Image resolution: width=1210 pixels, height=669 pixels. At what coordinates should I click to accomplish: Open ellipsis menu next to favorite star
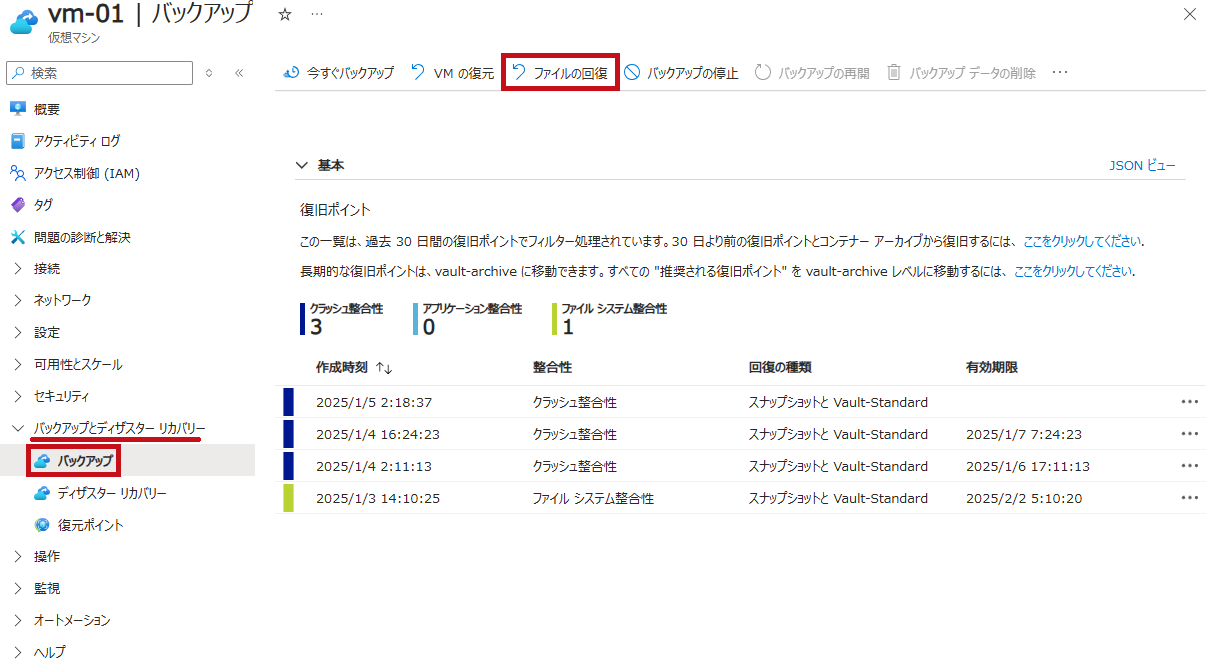pyautogui.click(x=317, y=15)
